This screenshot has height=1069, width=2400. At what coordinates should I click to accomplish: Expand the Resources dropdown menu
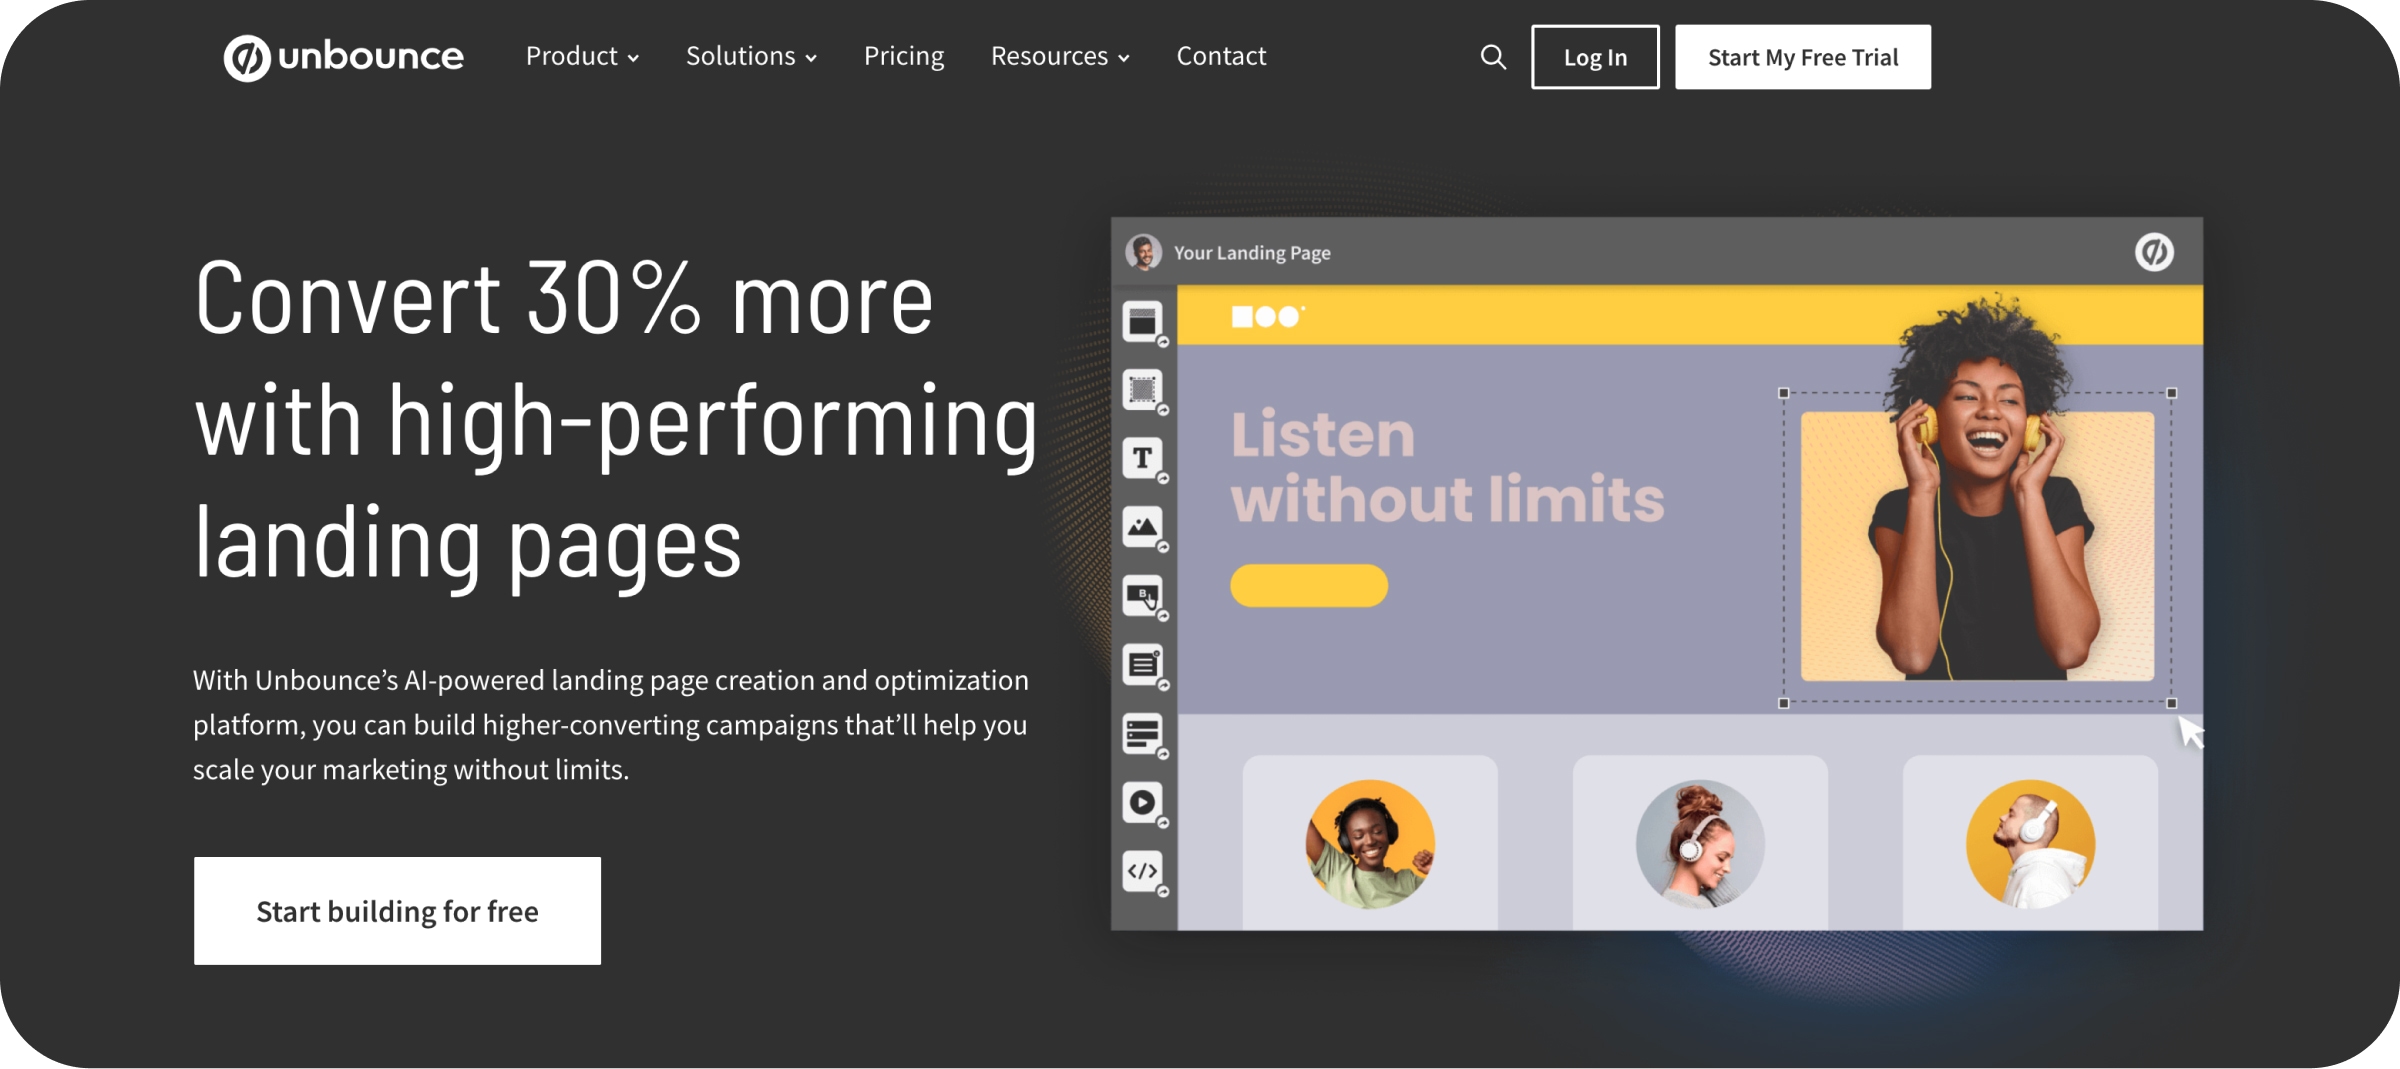click(1060, 56)
